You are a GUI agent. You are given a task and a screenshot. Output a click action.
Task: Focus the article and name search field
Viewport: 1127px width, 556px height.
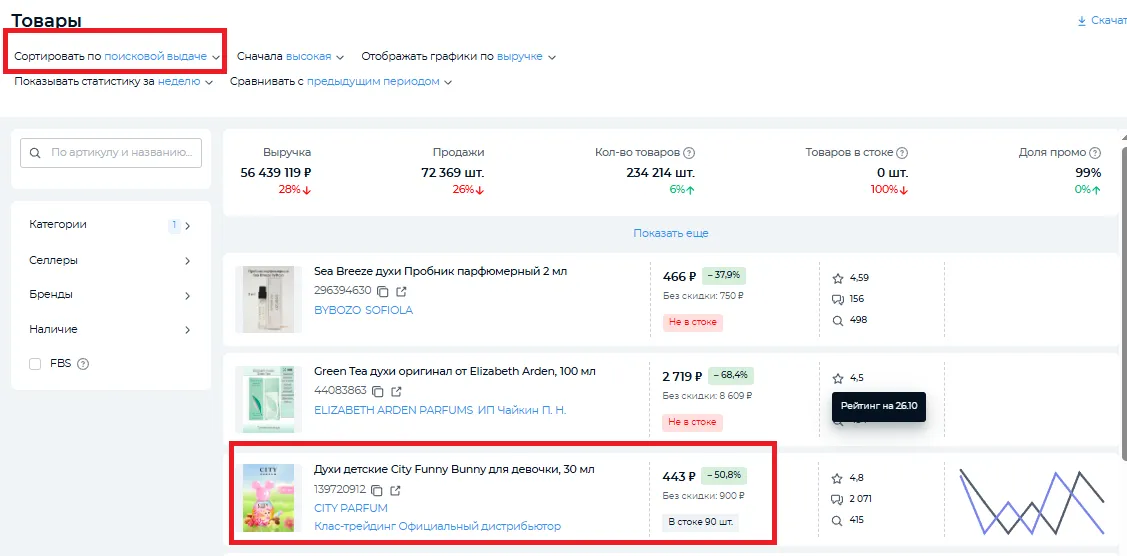point(119,153)
